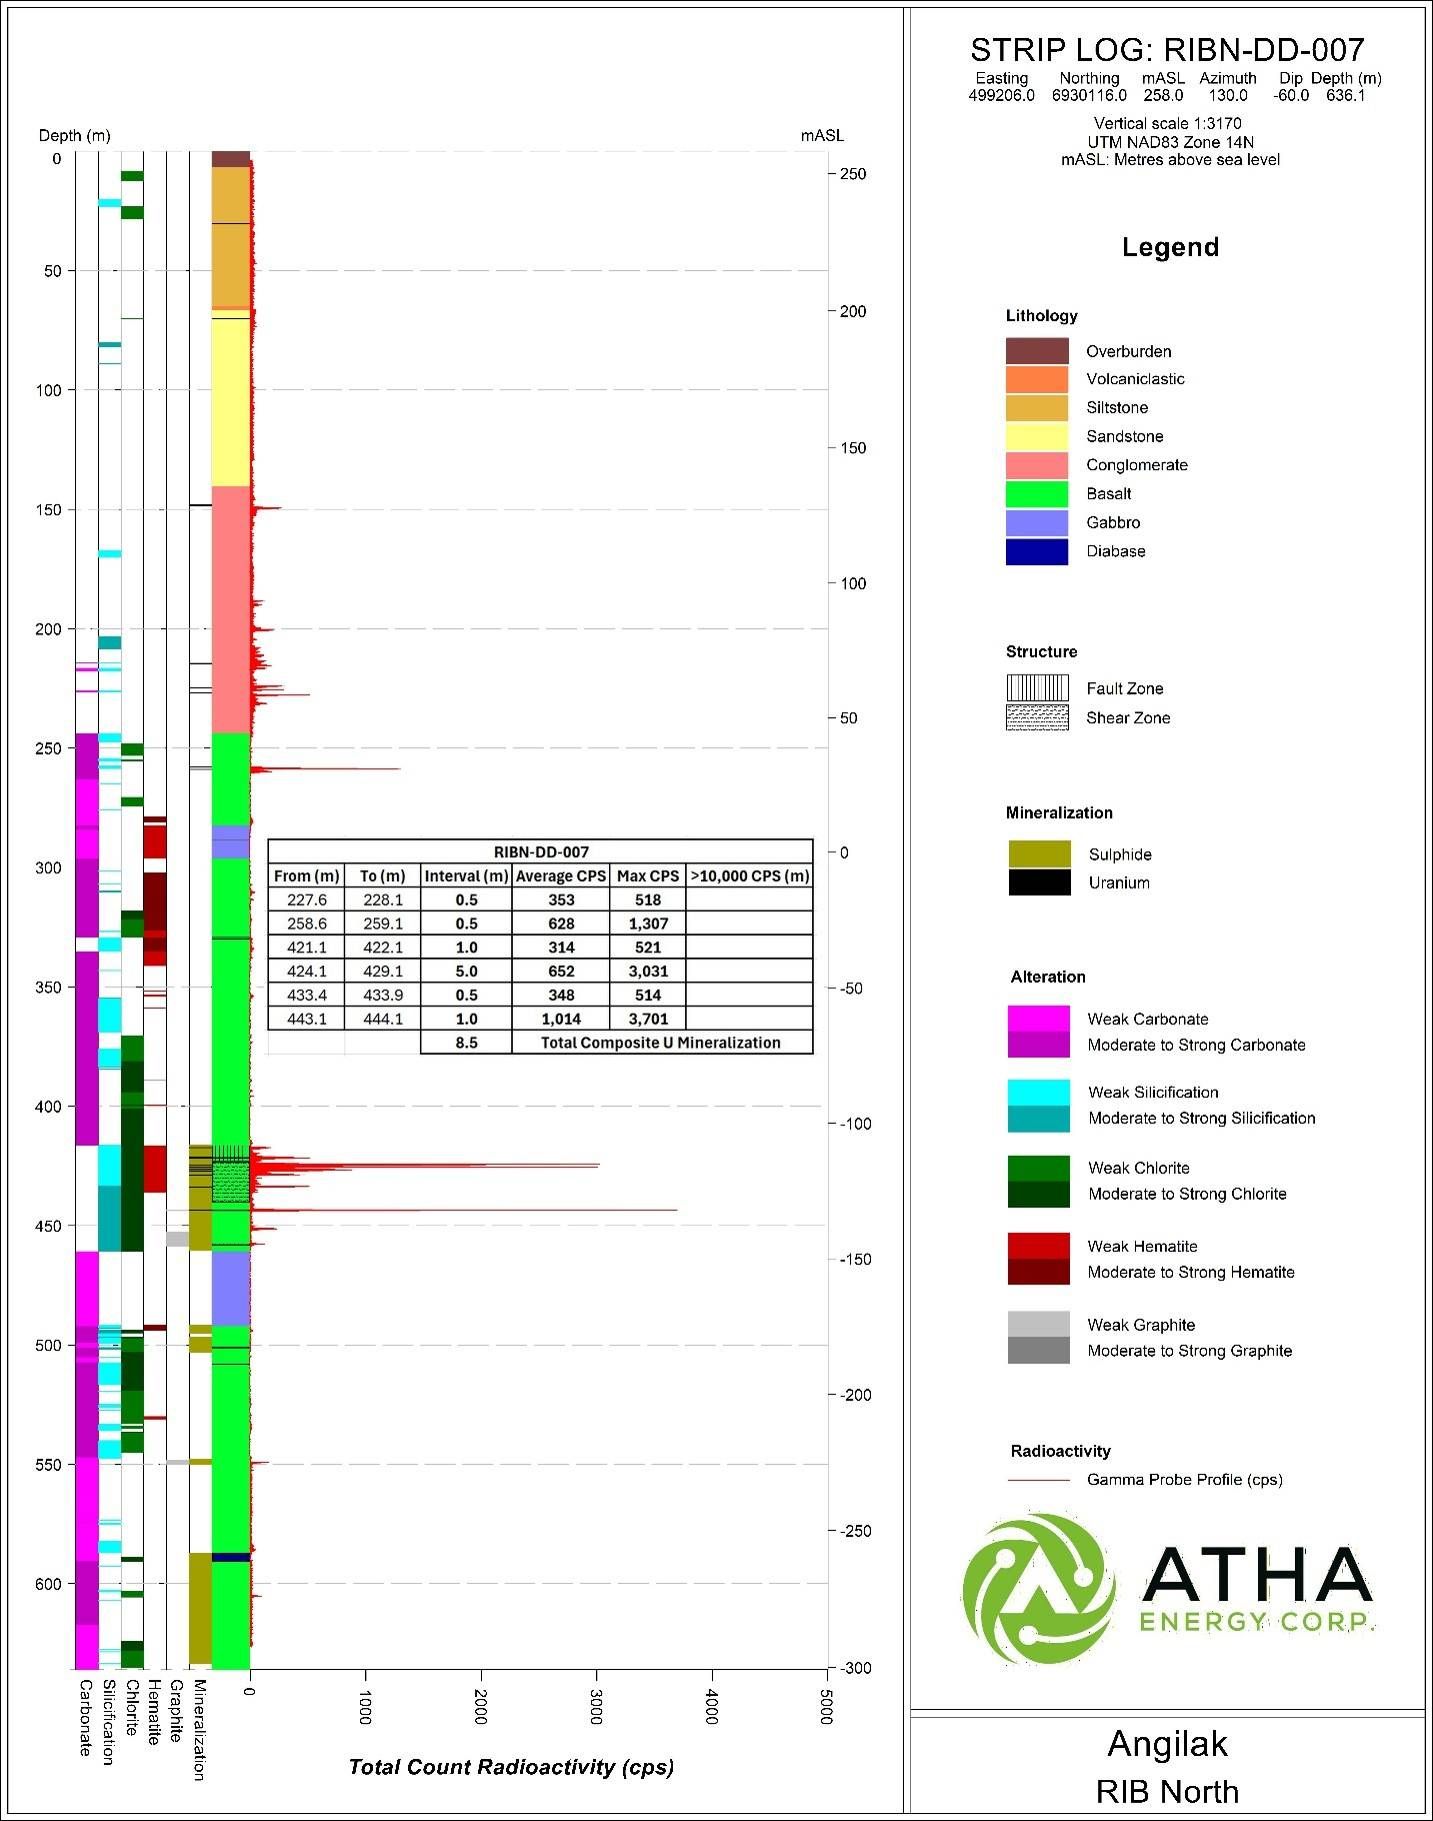Image resolution: width=1433 pixels, height=1821 pixels.
Task: Select the Uranium black legend swatch
Action: [x=1040, y=882]
